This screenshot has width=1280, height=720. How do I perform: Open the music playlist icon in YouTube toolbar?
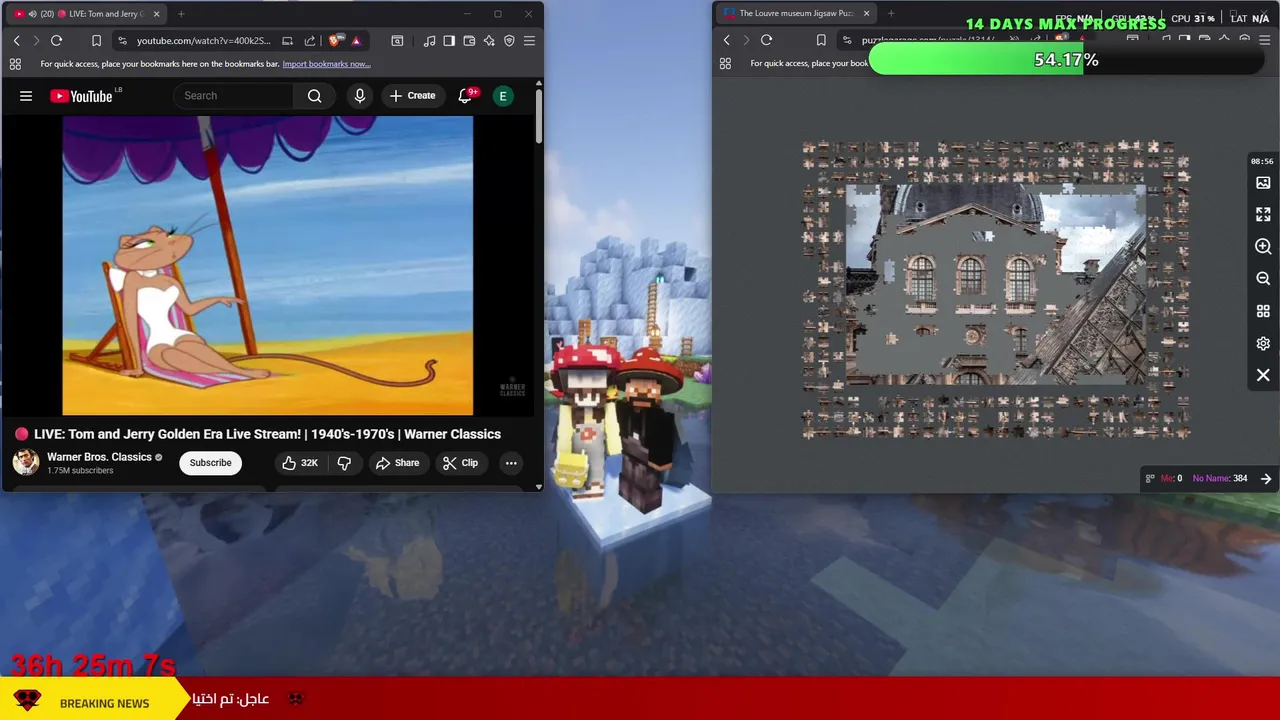point(429,40)
